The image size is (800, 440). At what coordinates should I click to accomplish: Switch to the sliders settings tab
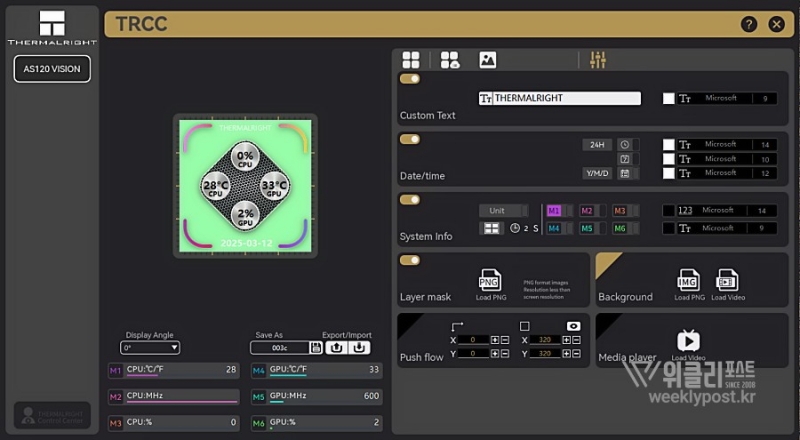point(598,60)
